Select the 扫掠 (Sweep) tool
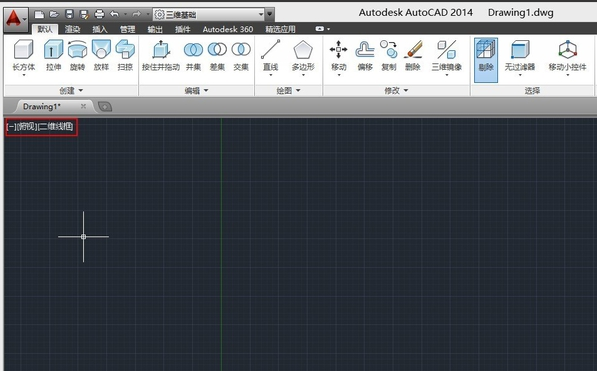 [x=125, y=55]
